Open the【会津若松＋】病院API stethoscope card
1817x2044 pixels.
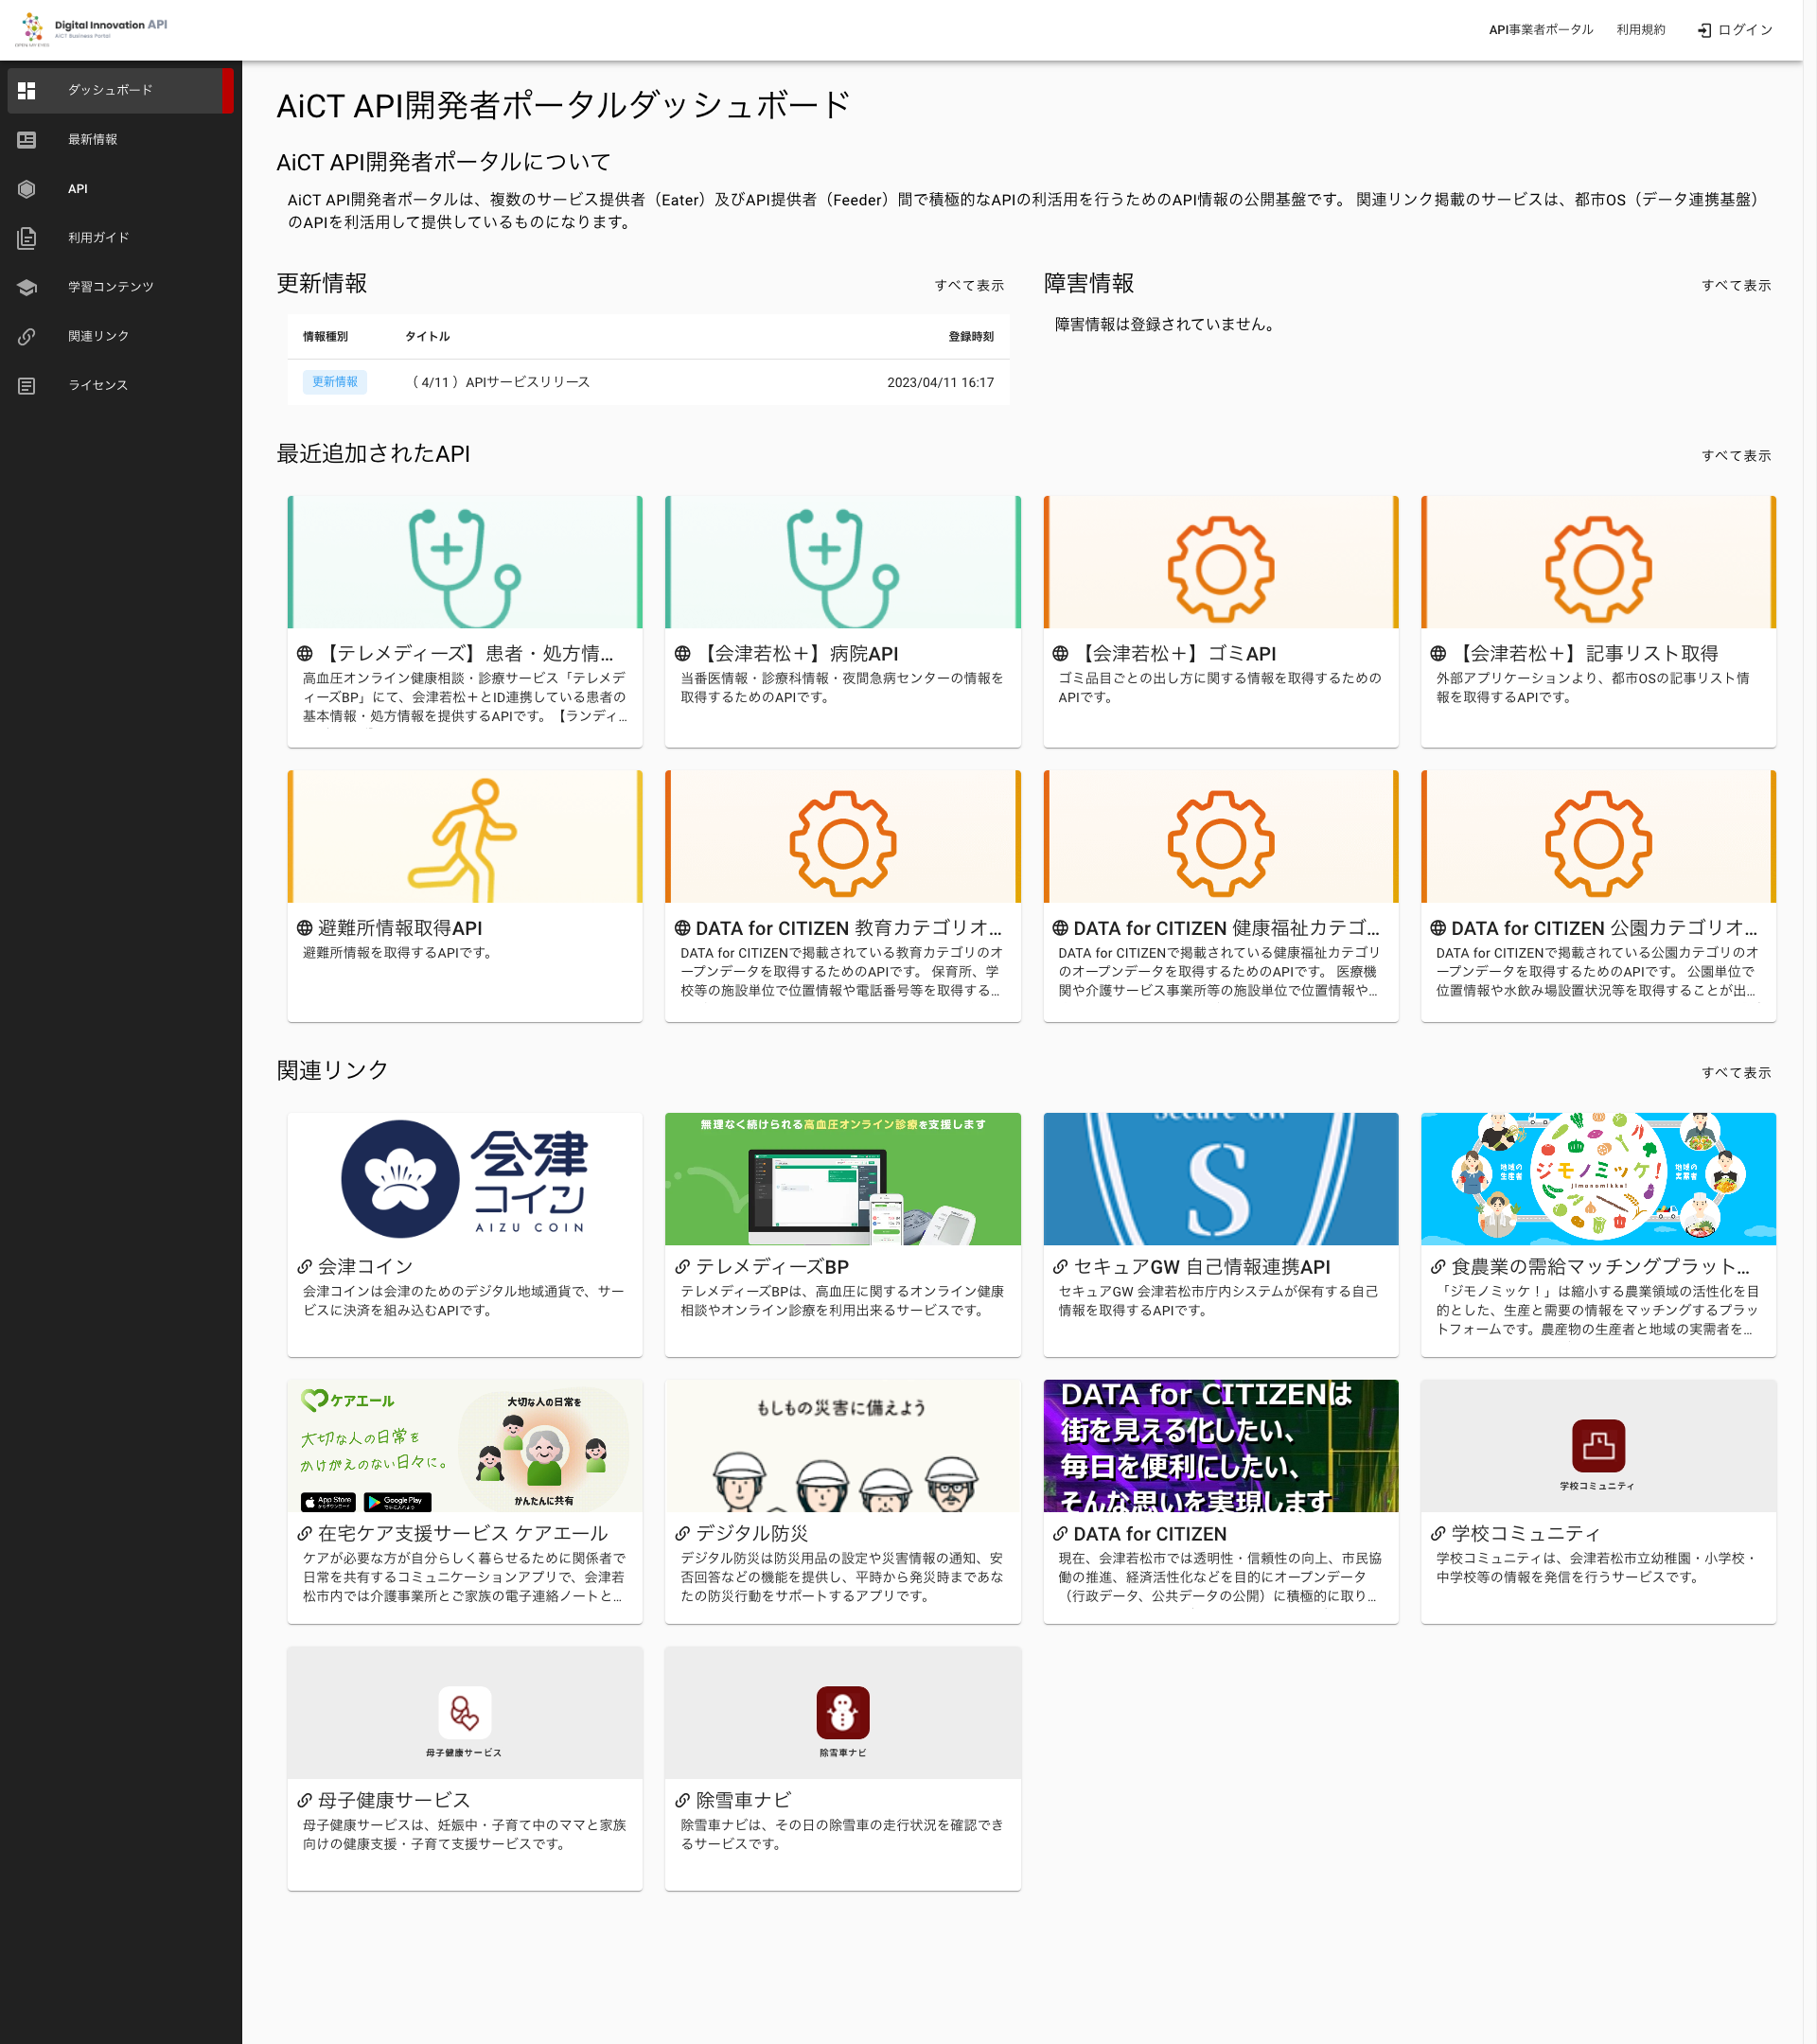tap(842, 563)
